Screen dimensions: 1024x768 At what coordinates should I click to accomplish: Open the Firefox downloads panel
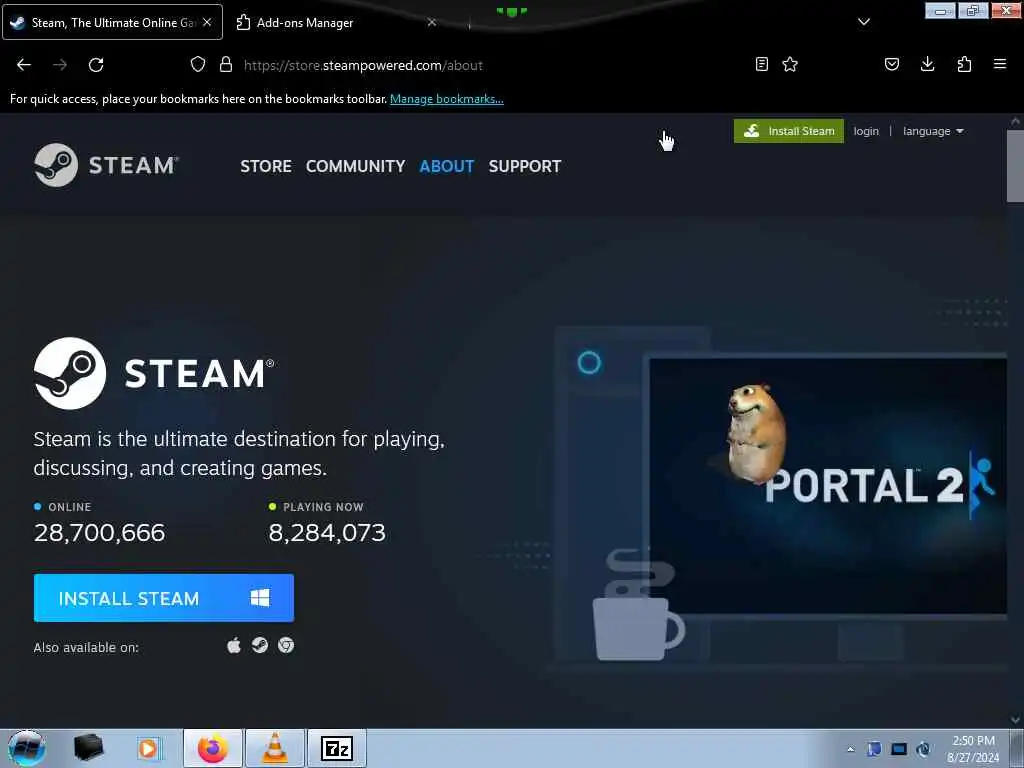click(x=927, y=64)
